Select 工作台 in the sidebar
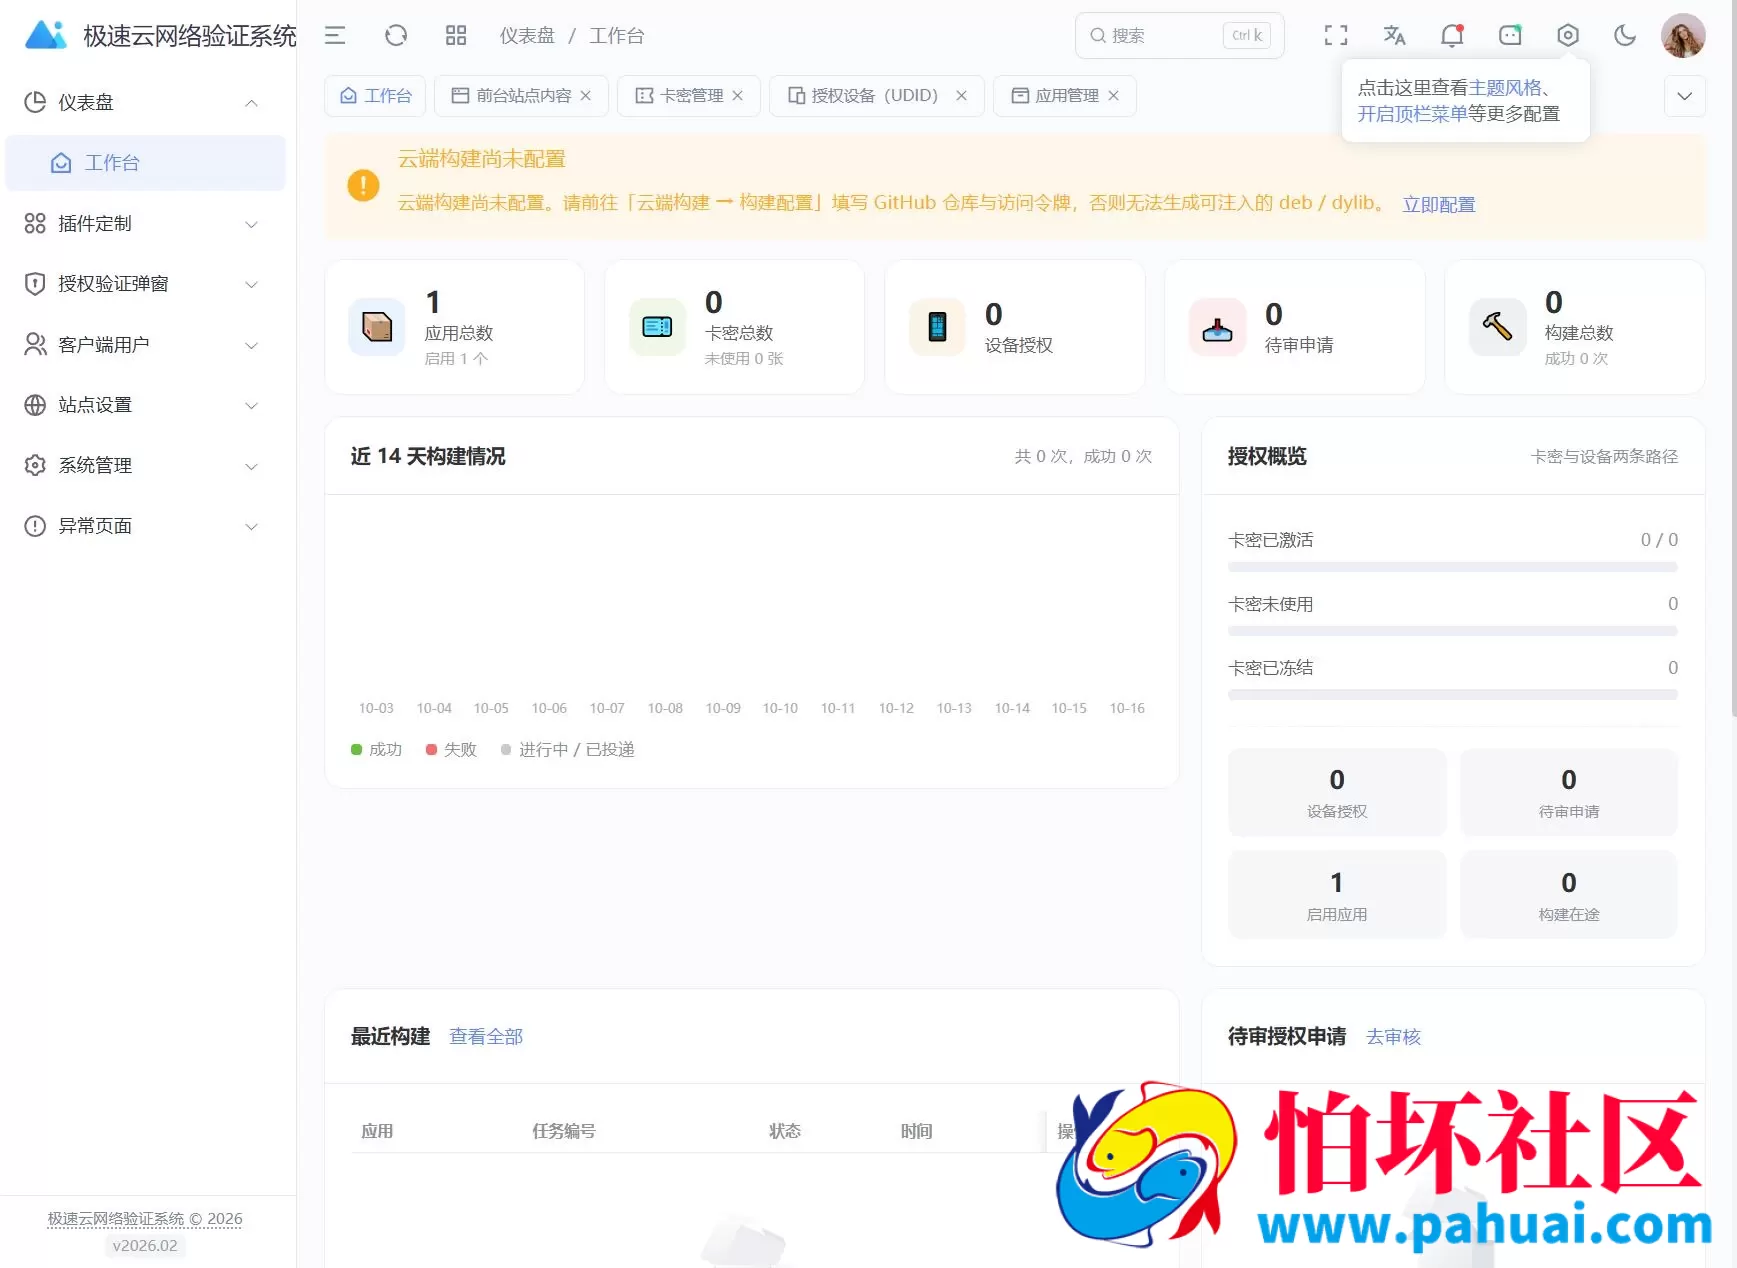Image resolution: width=1737 pixels, height=1268 pixels. coord(146,163)
